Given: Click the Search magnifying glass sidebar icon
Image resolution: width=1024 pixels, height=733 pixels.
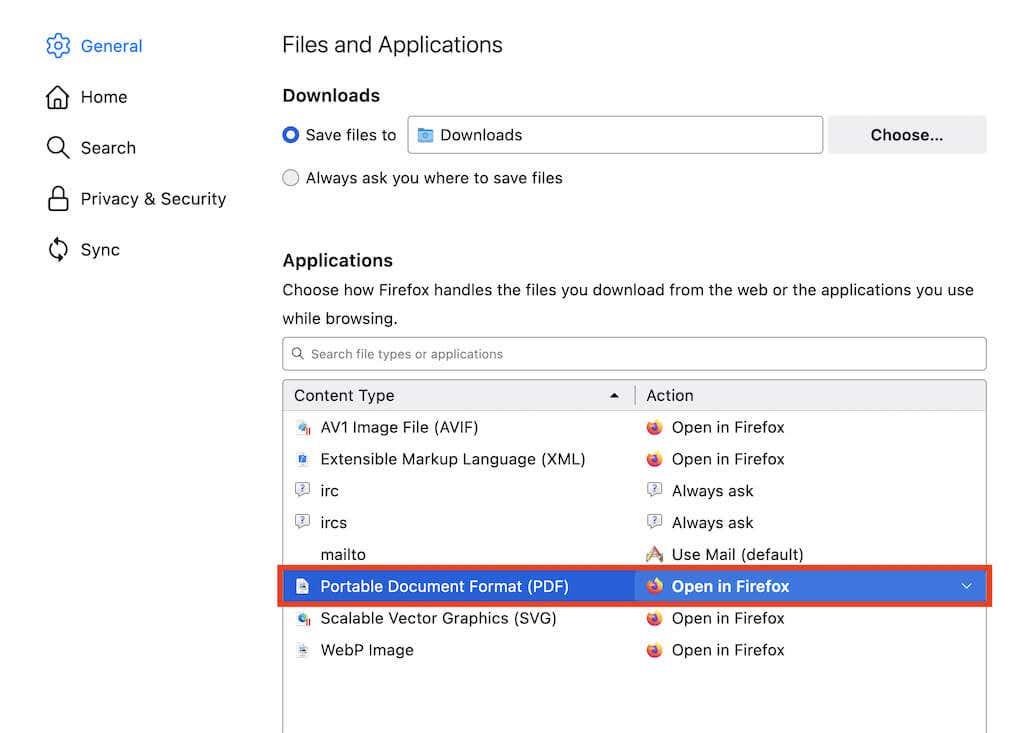Looking at the screenshot, I should pos(58,148).
